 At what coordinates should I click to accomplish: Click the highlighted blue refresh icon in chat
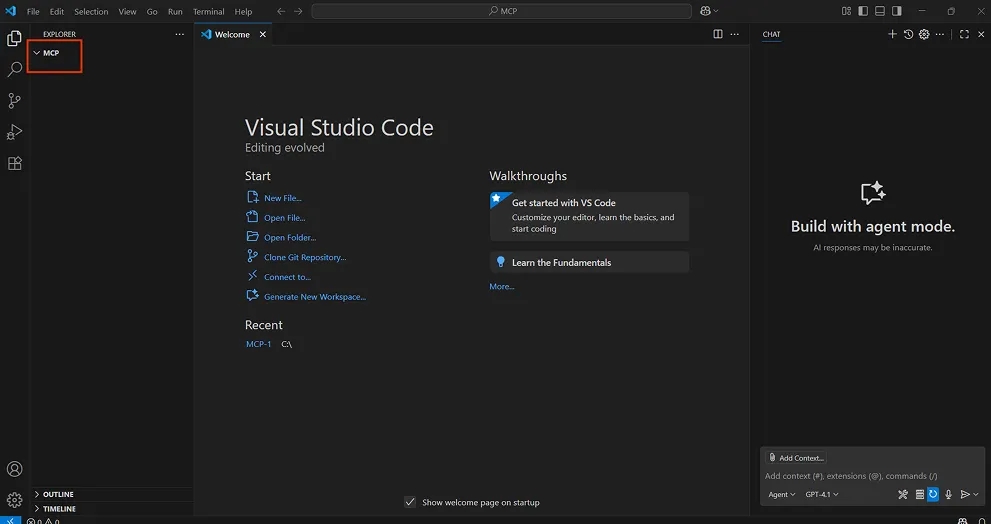coord(933,494)
